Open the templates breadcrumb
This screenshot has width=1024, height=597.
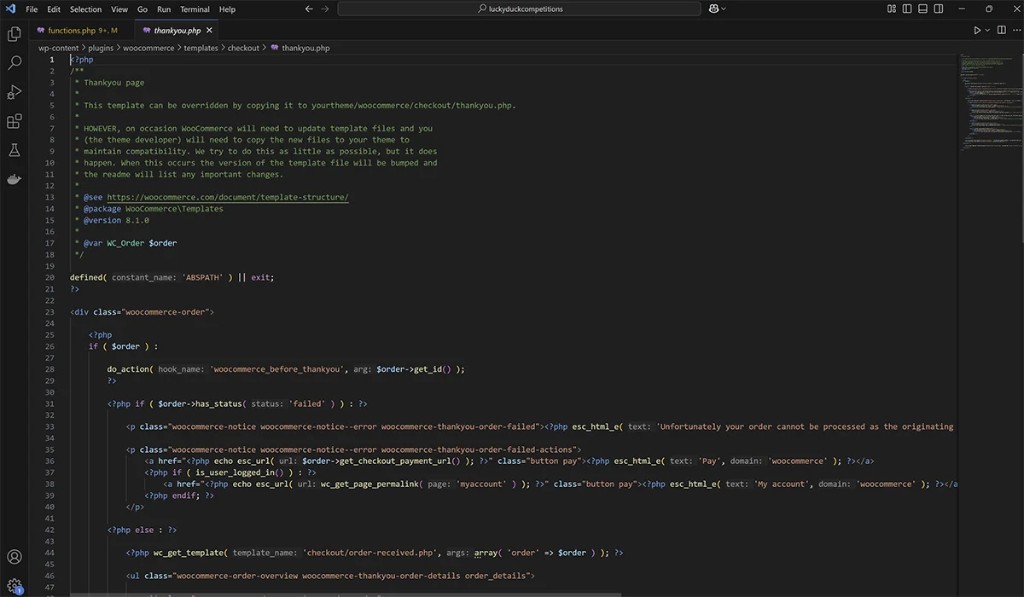200,48
